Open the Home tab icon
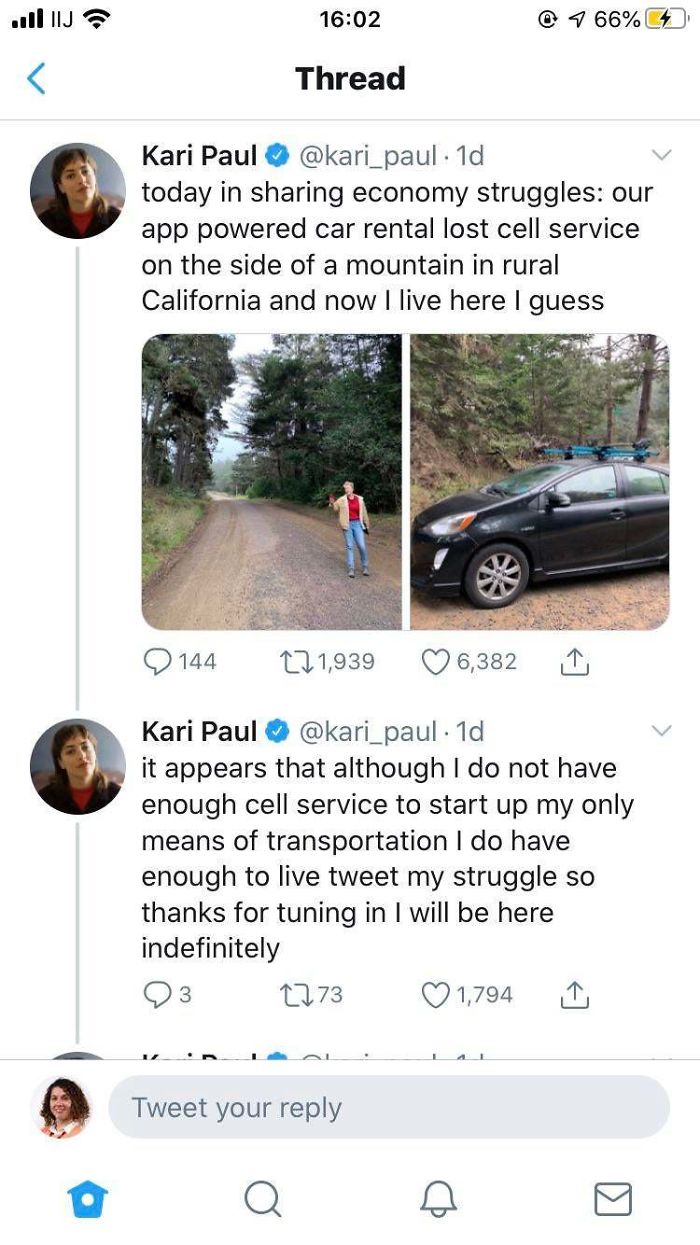The width and height of the screenshot is (700, 1245). tap(88, 1199)
